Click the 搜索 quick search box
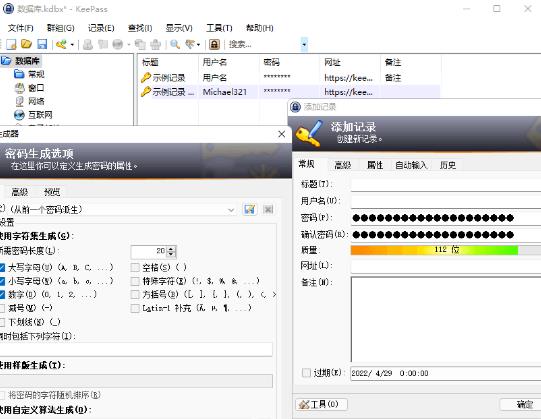The width and height of the screenshot is (541, 419). [264, 44]
